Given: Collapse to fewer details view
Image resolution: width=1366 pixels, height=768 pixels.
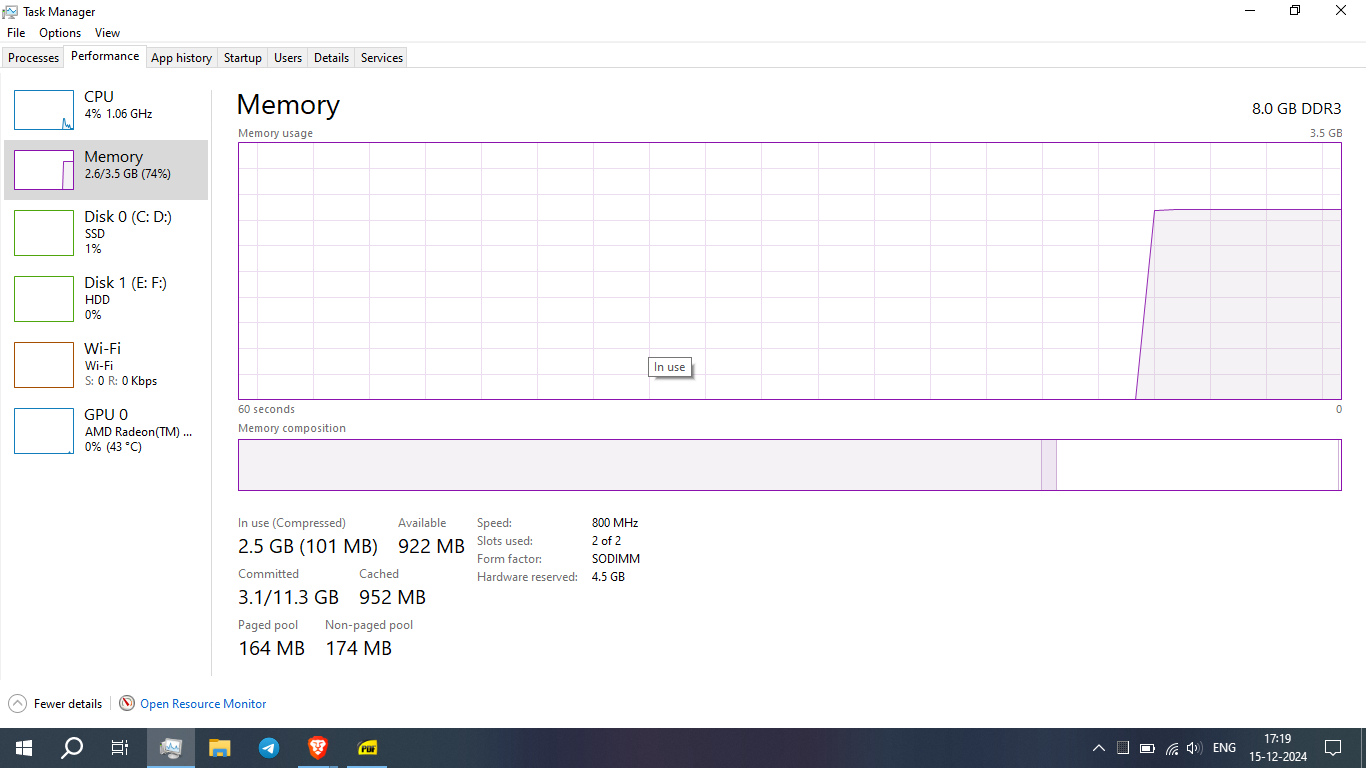Looking at the screenshot, I should point(55,703).
